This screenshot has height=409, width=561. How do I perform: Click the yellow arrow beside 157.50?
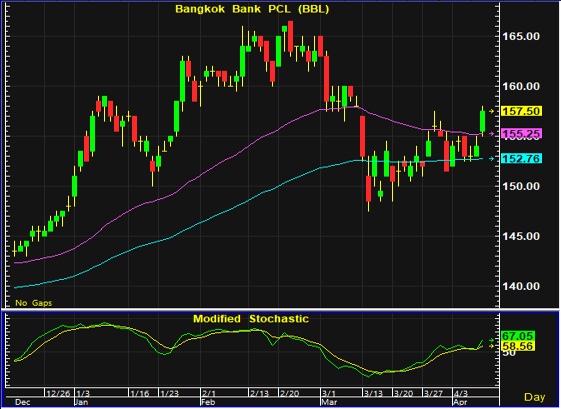pyautogui.click(x=492, y=111)
